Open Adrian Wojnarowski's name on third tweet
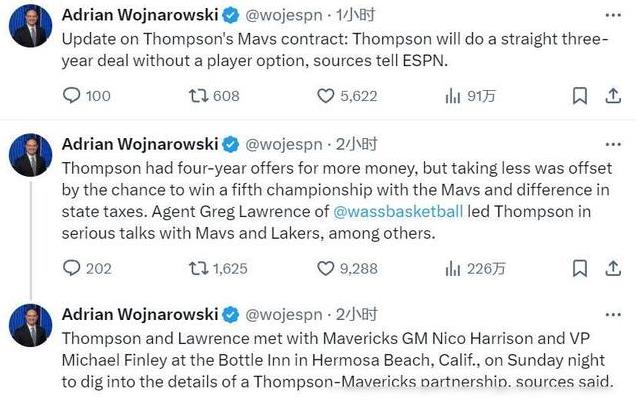636x401 pixels. tap(140, 315)
